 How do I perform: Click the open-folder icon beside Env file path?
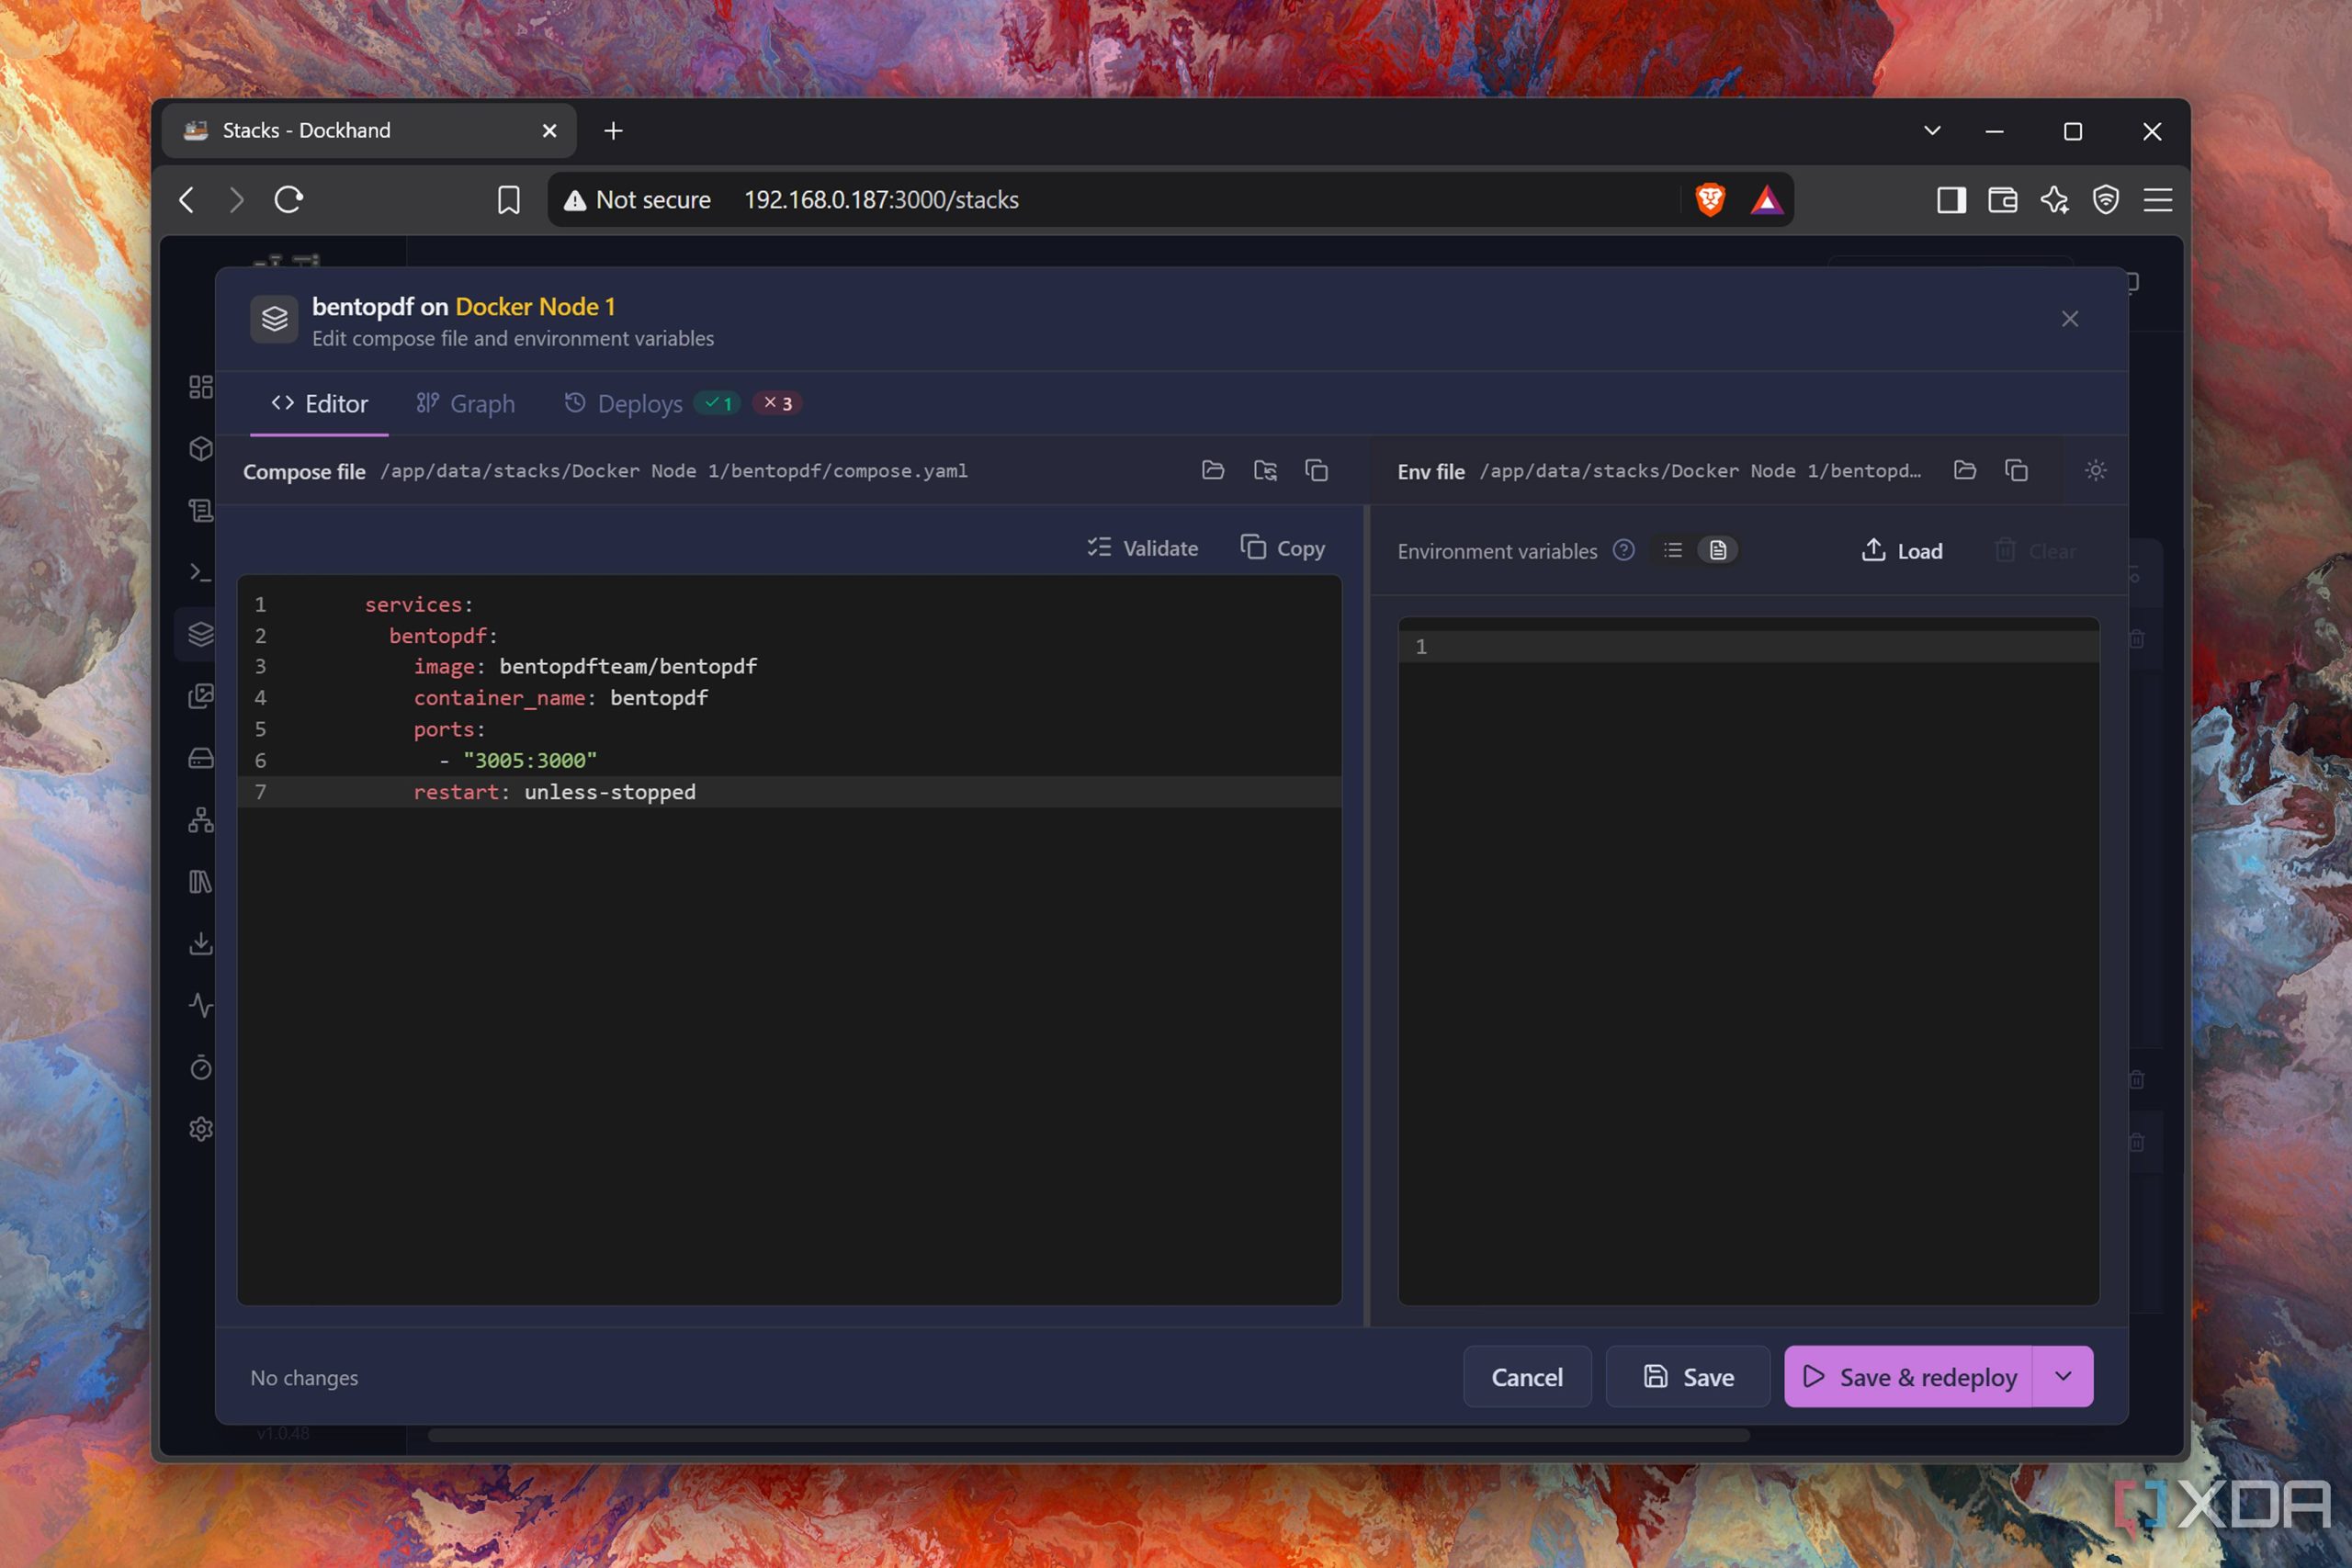pos(1965,470)
